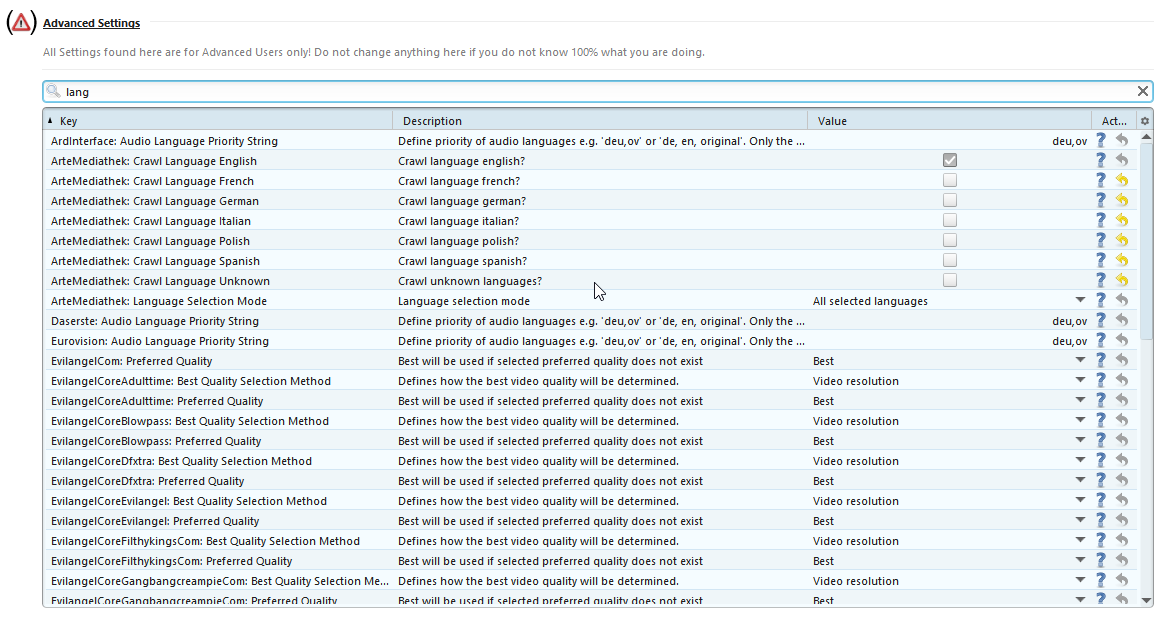1160x618 pixels.
Task: Open help for ArdInterface Audio Language Priority String
Action: (x=1100, y=140)
